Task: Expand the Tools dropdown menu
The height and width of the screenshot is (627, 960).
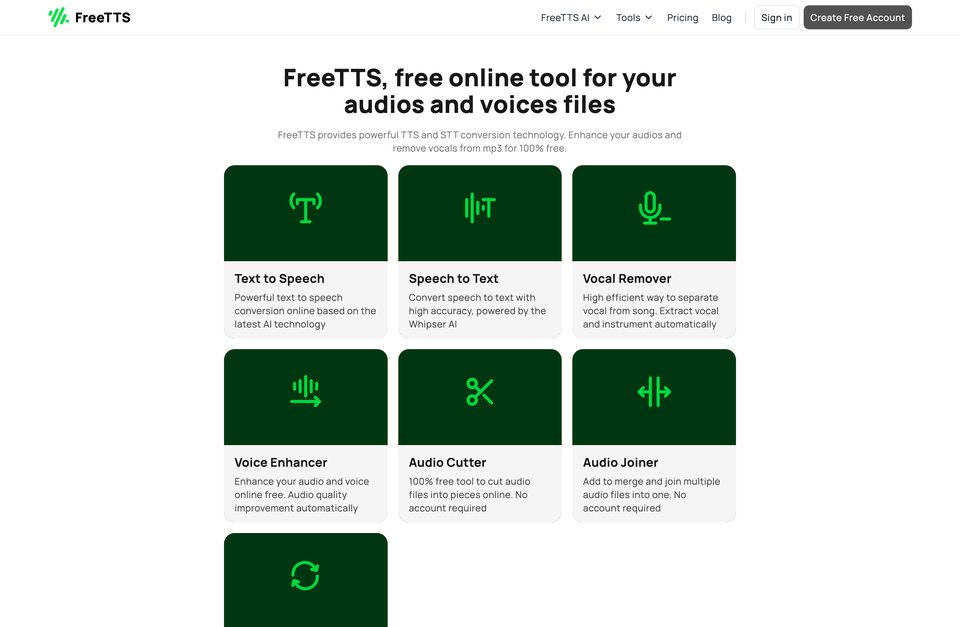Action: (634, 18)
